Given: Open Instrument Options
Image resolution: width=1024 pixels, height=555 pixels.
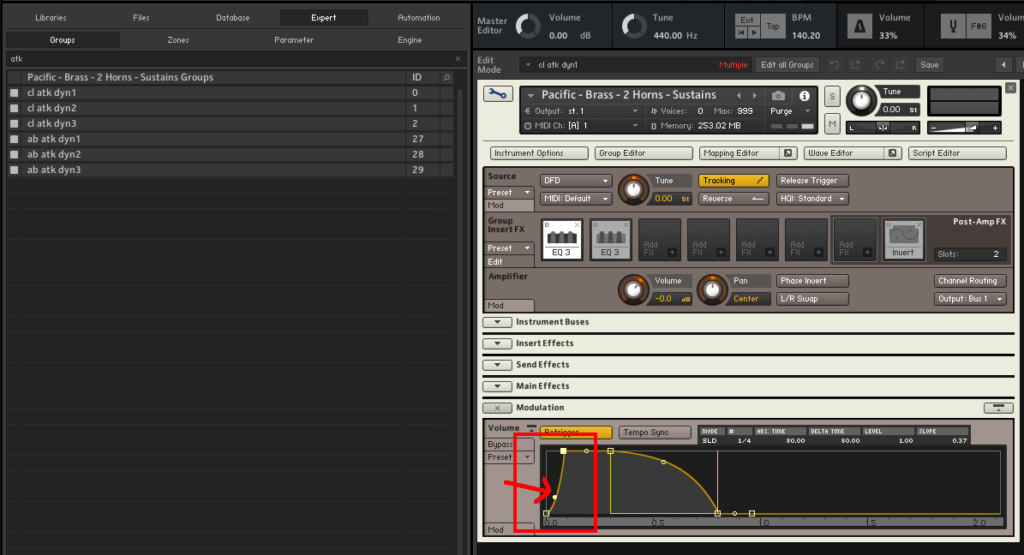Looking at the screenshot, I should click(539, 153).
